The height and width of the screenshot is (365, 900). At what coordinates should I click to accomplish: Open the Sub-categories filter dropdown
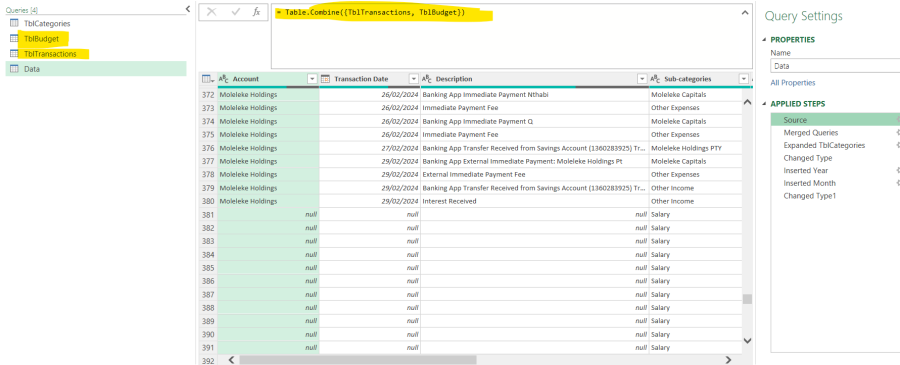[x=744, y=79]
